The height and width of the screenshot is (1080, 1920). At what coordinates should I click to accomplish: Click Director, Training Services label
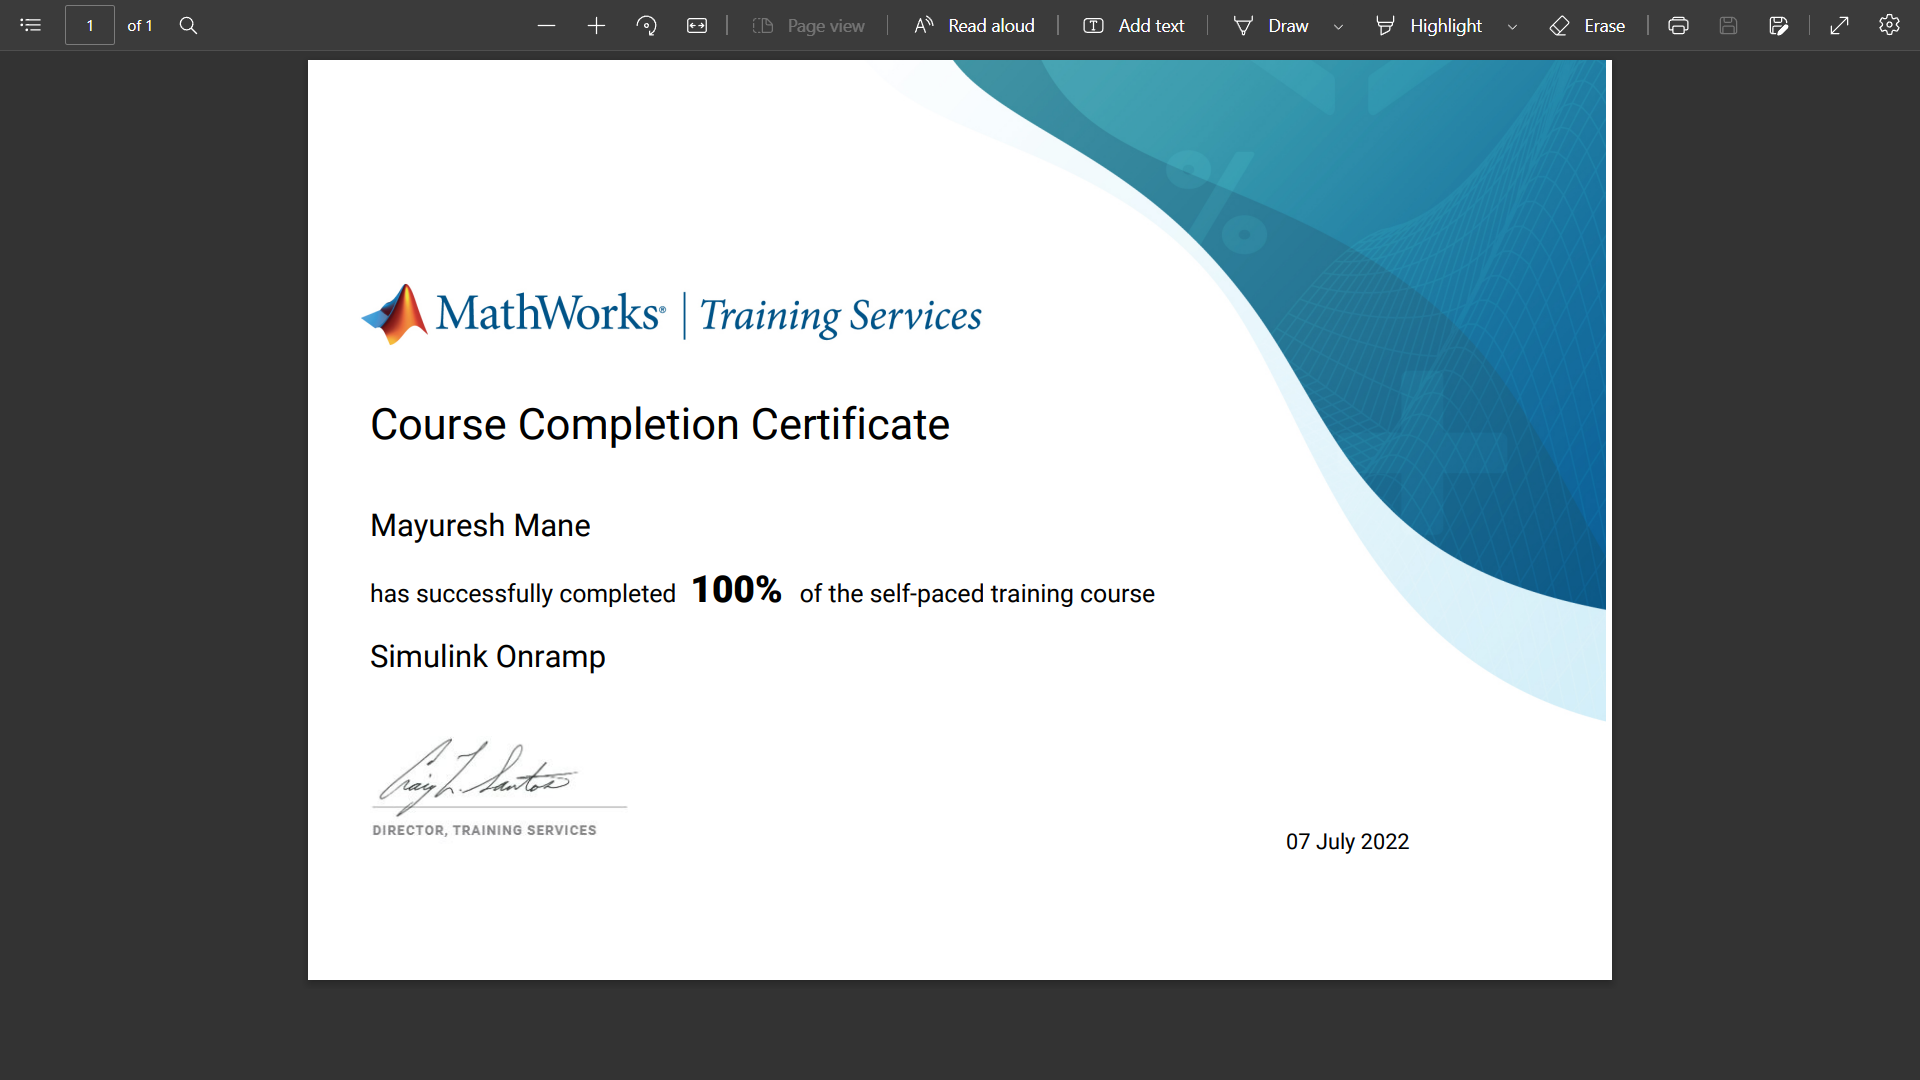[x=484, y=830]
